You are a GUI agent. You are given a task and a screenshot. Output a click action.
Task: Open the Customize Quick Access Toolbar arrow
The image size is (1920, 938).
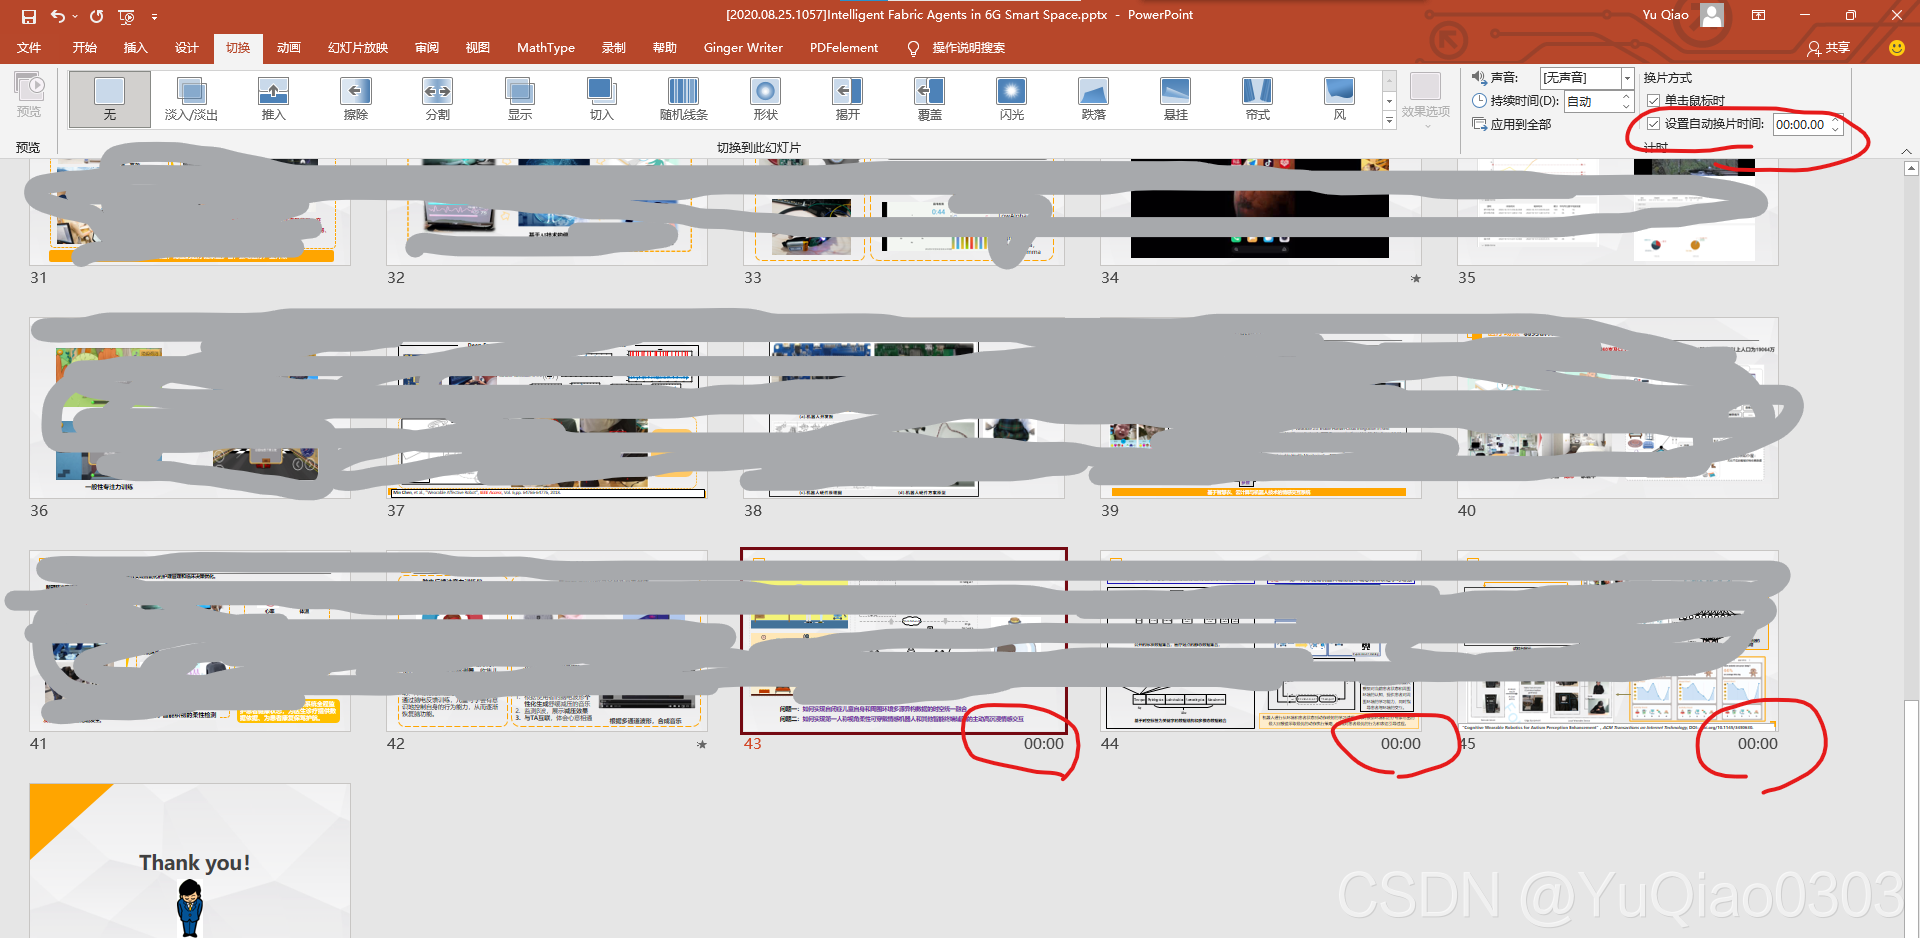coord(154,17)
